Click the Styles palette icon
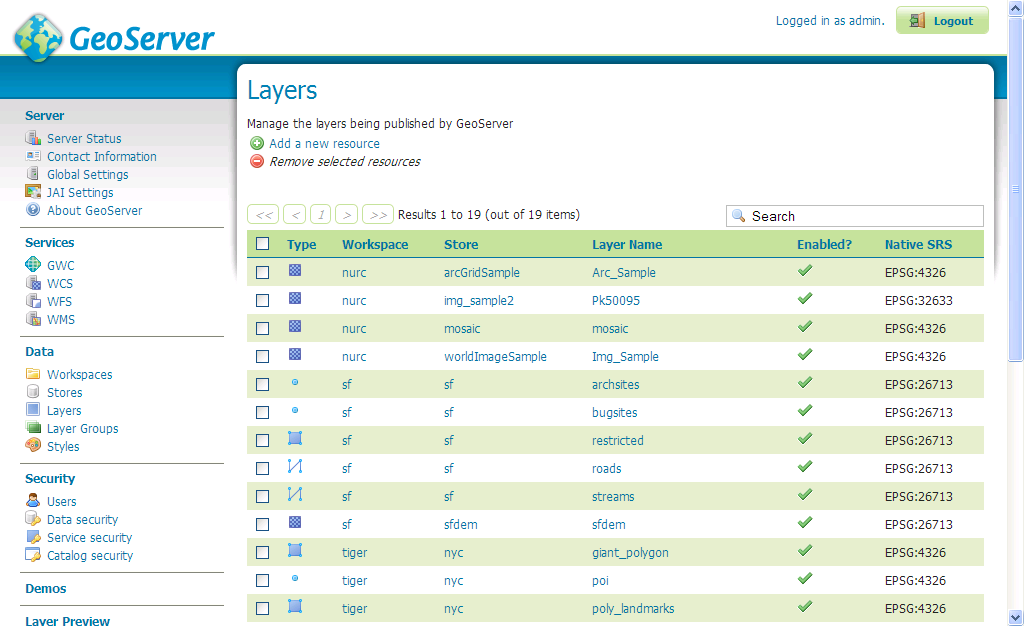 33,445
